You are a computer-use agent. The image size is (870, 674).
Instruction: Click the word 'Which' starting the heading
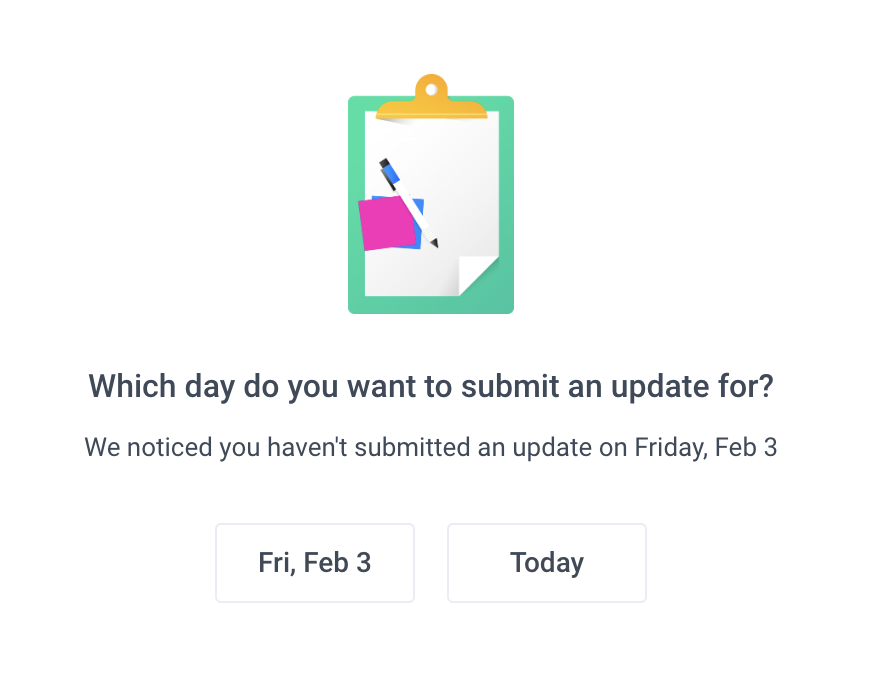click(132, 386)
